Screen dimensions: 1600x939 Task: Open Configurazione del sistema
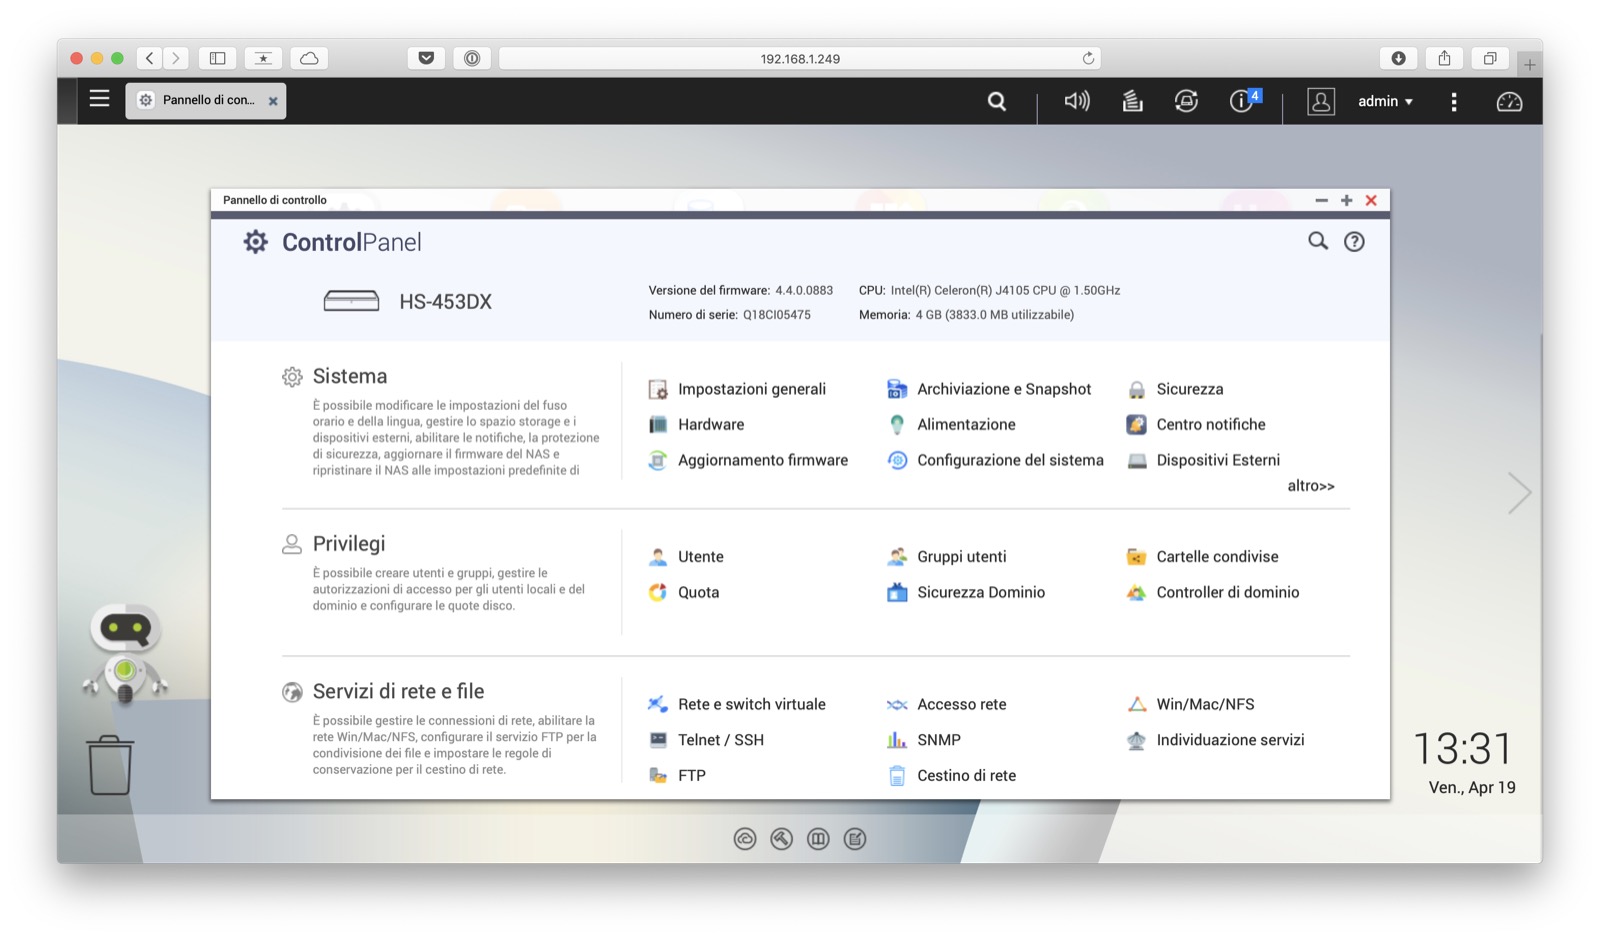(x=996, y=460)
